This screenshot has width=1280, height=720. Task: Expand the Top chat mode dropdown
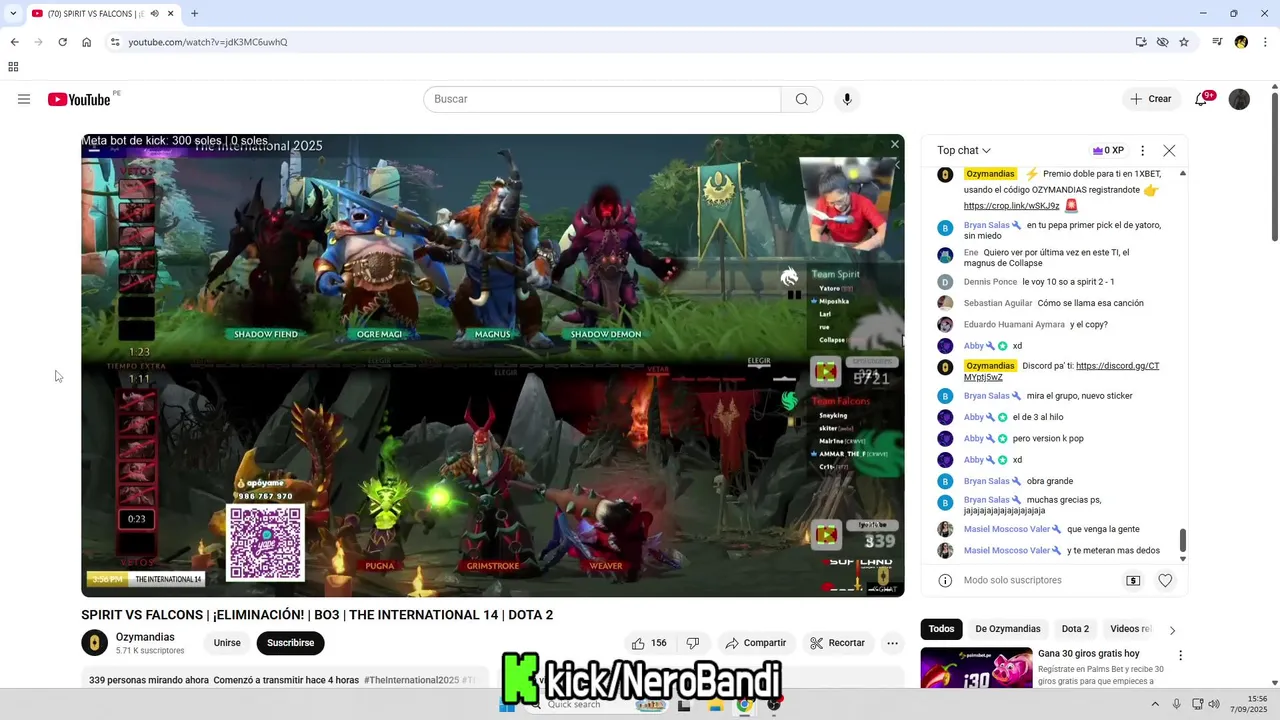(964, 151)
